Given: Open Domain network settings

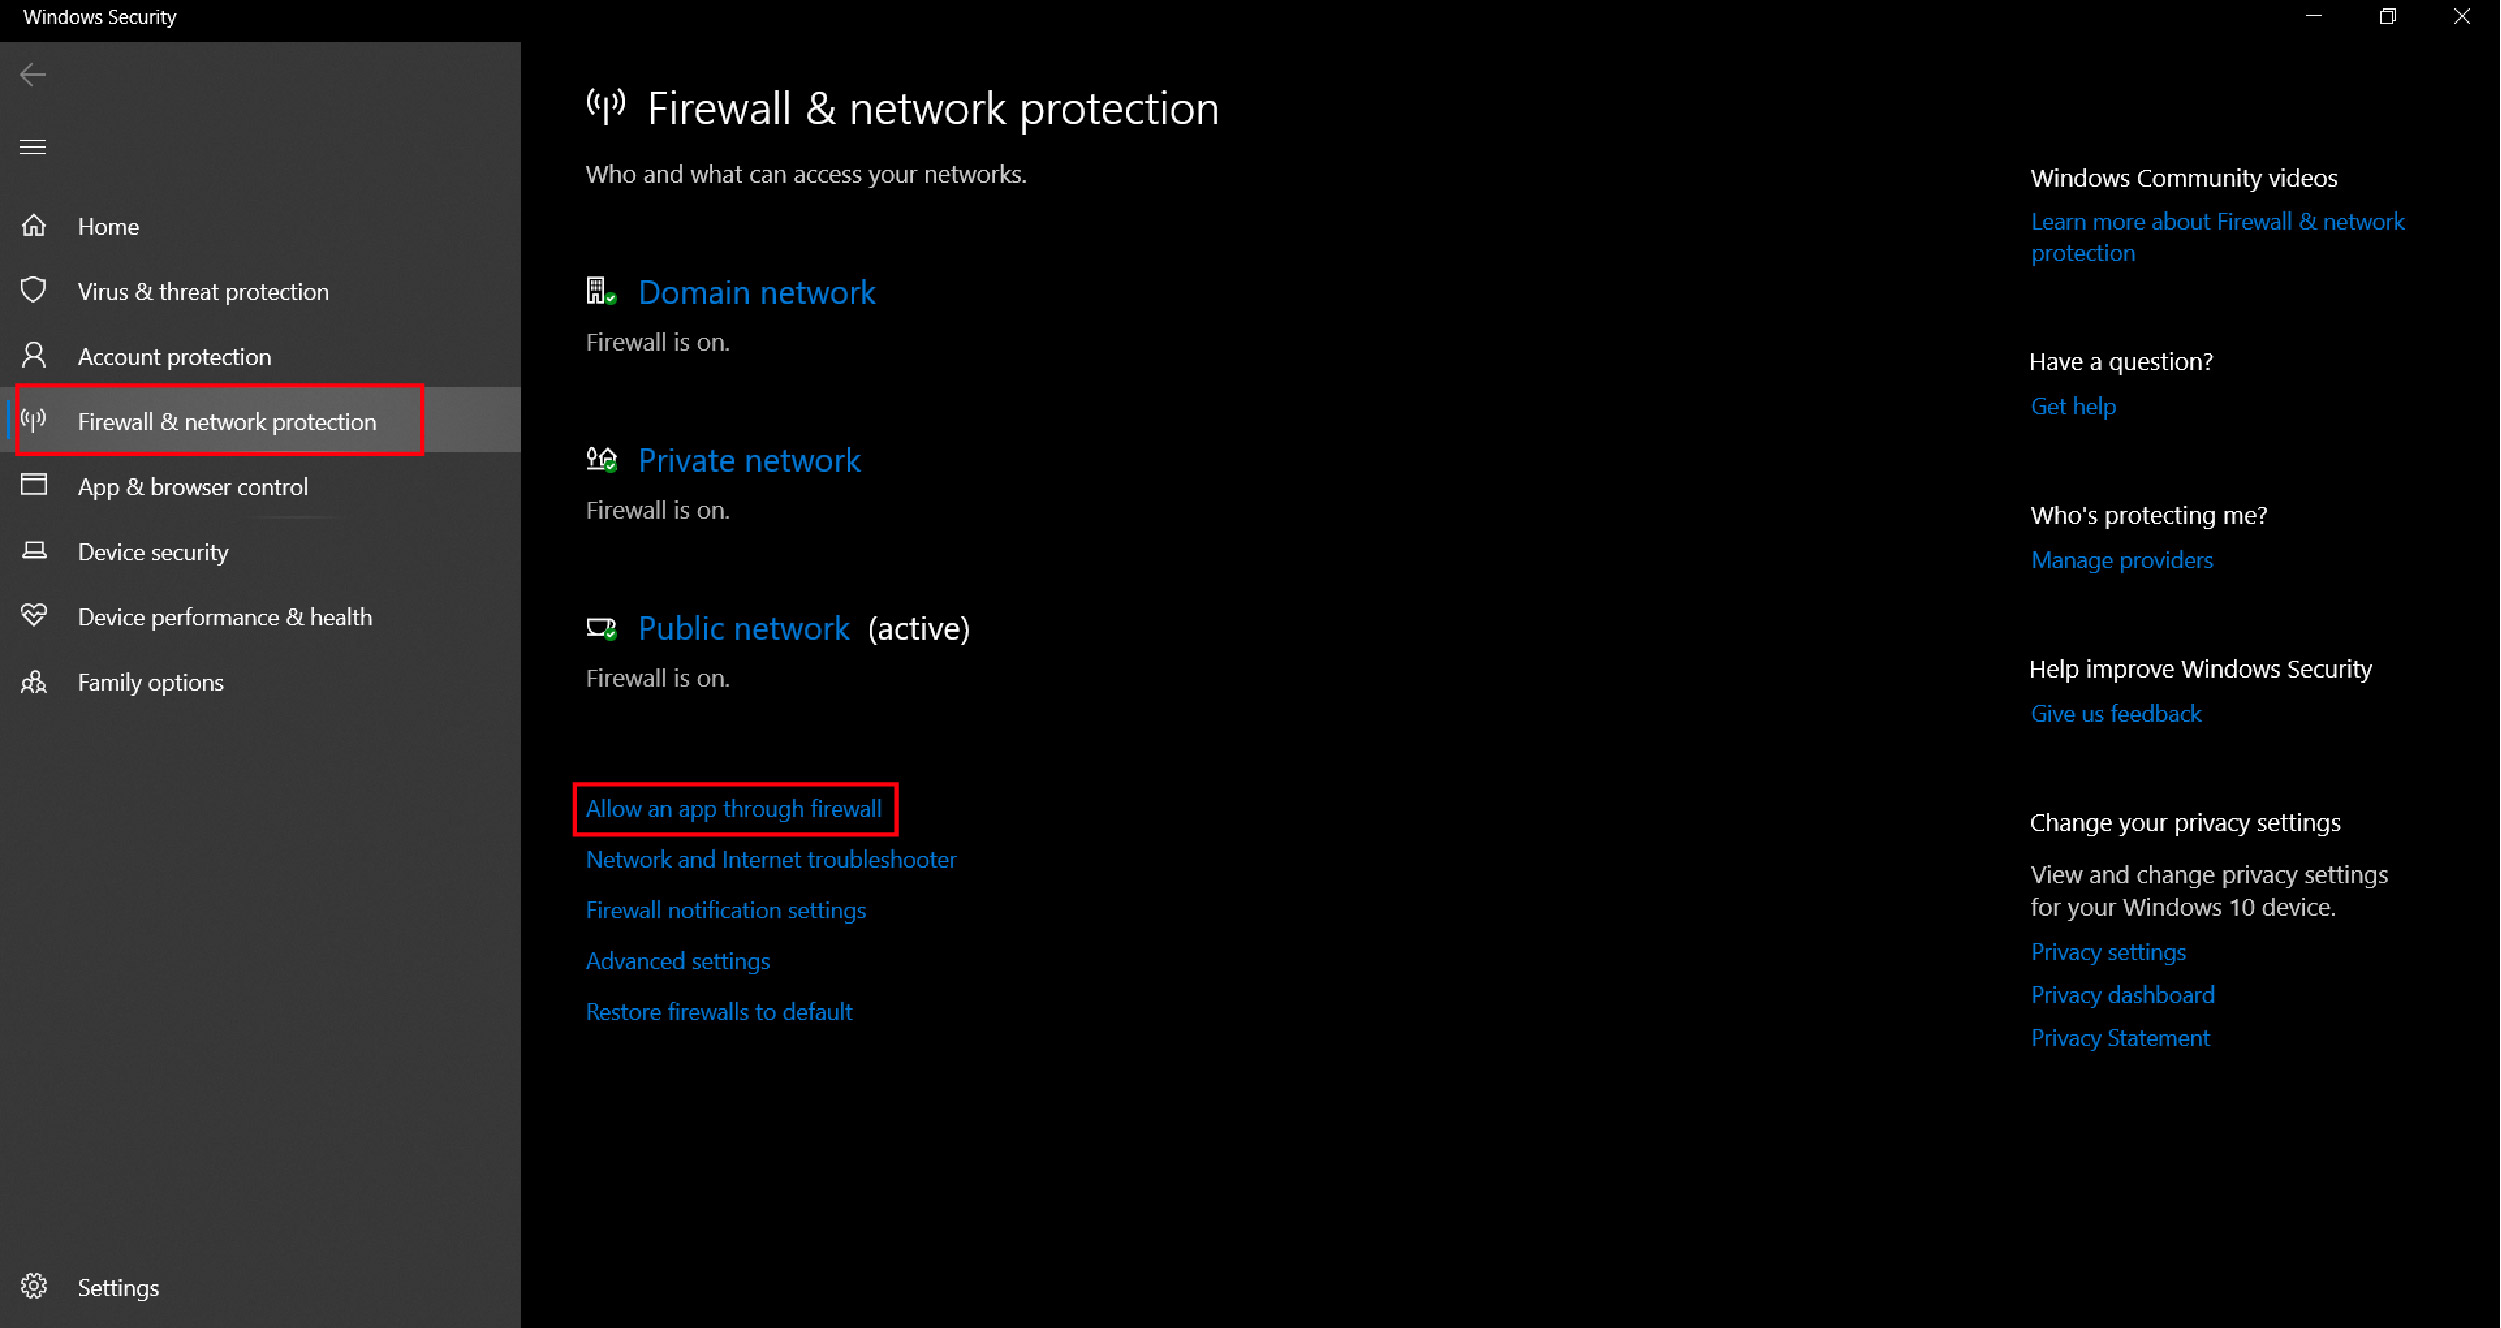Looking at the screenshot, I should (757, 293).
